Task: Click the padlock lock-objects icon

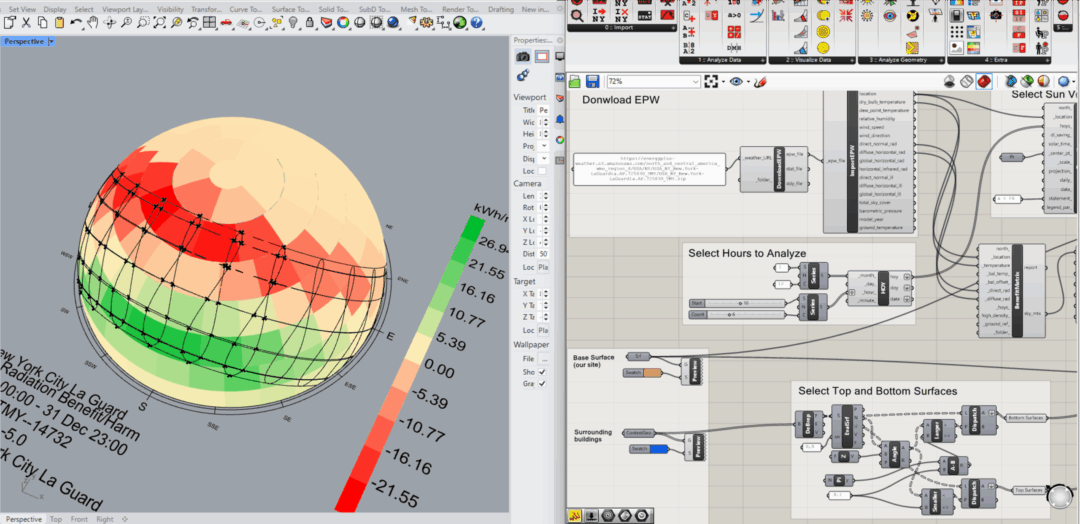Action: coord(310,23)
